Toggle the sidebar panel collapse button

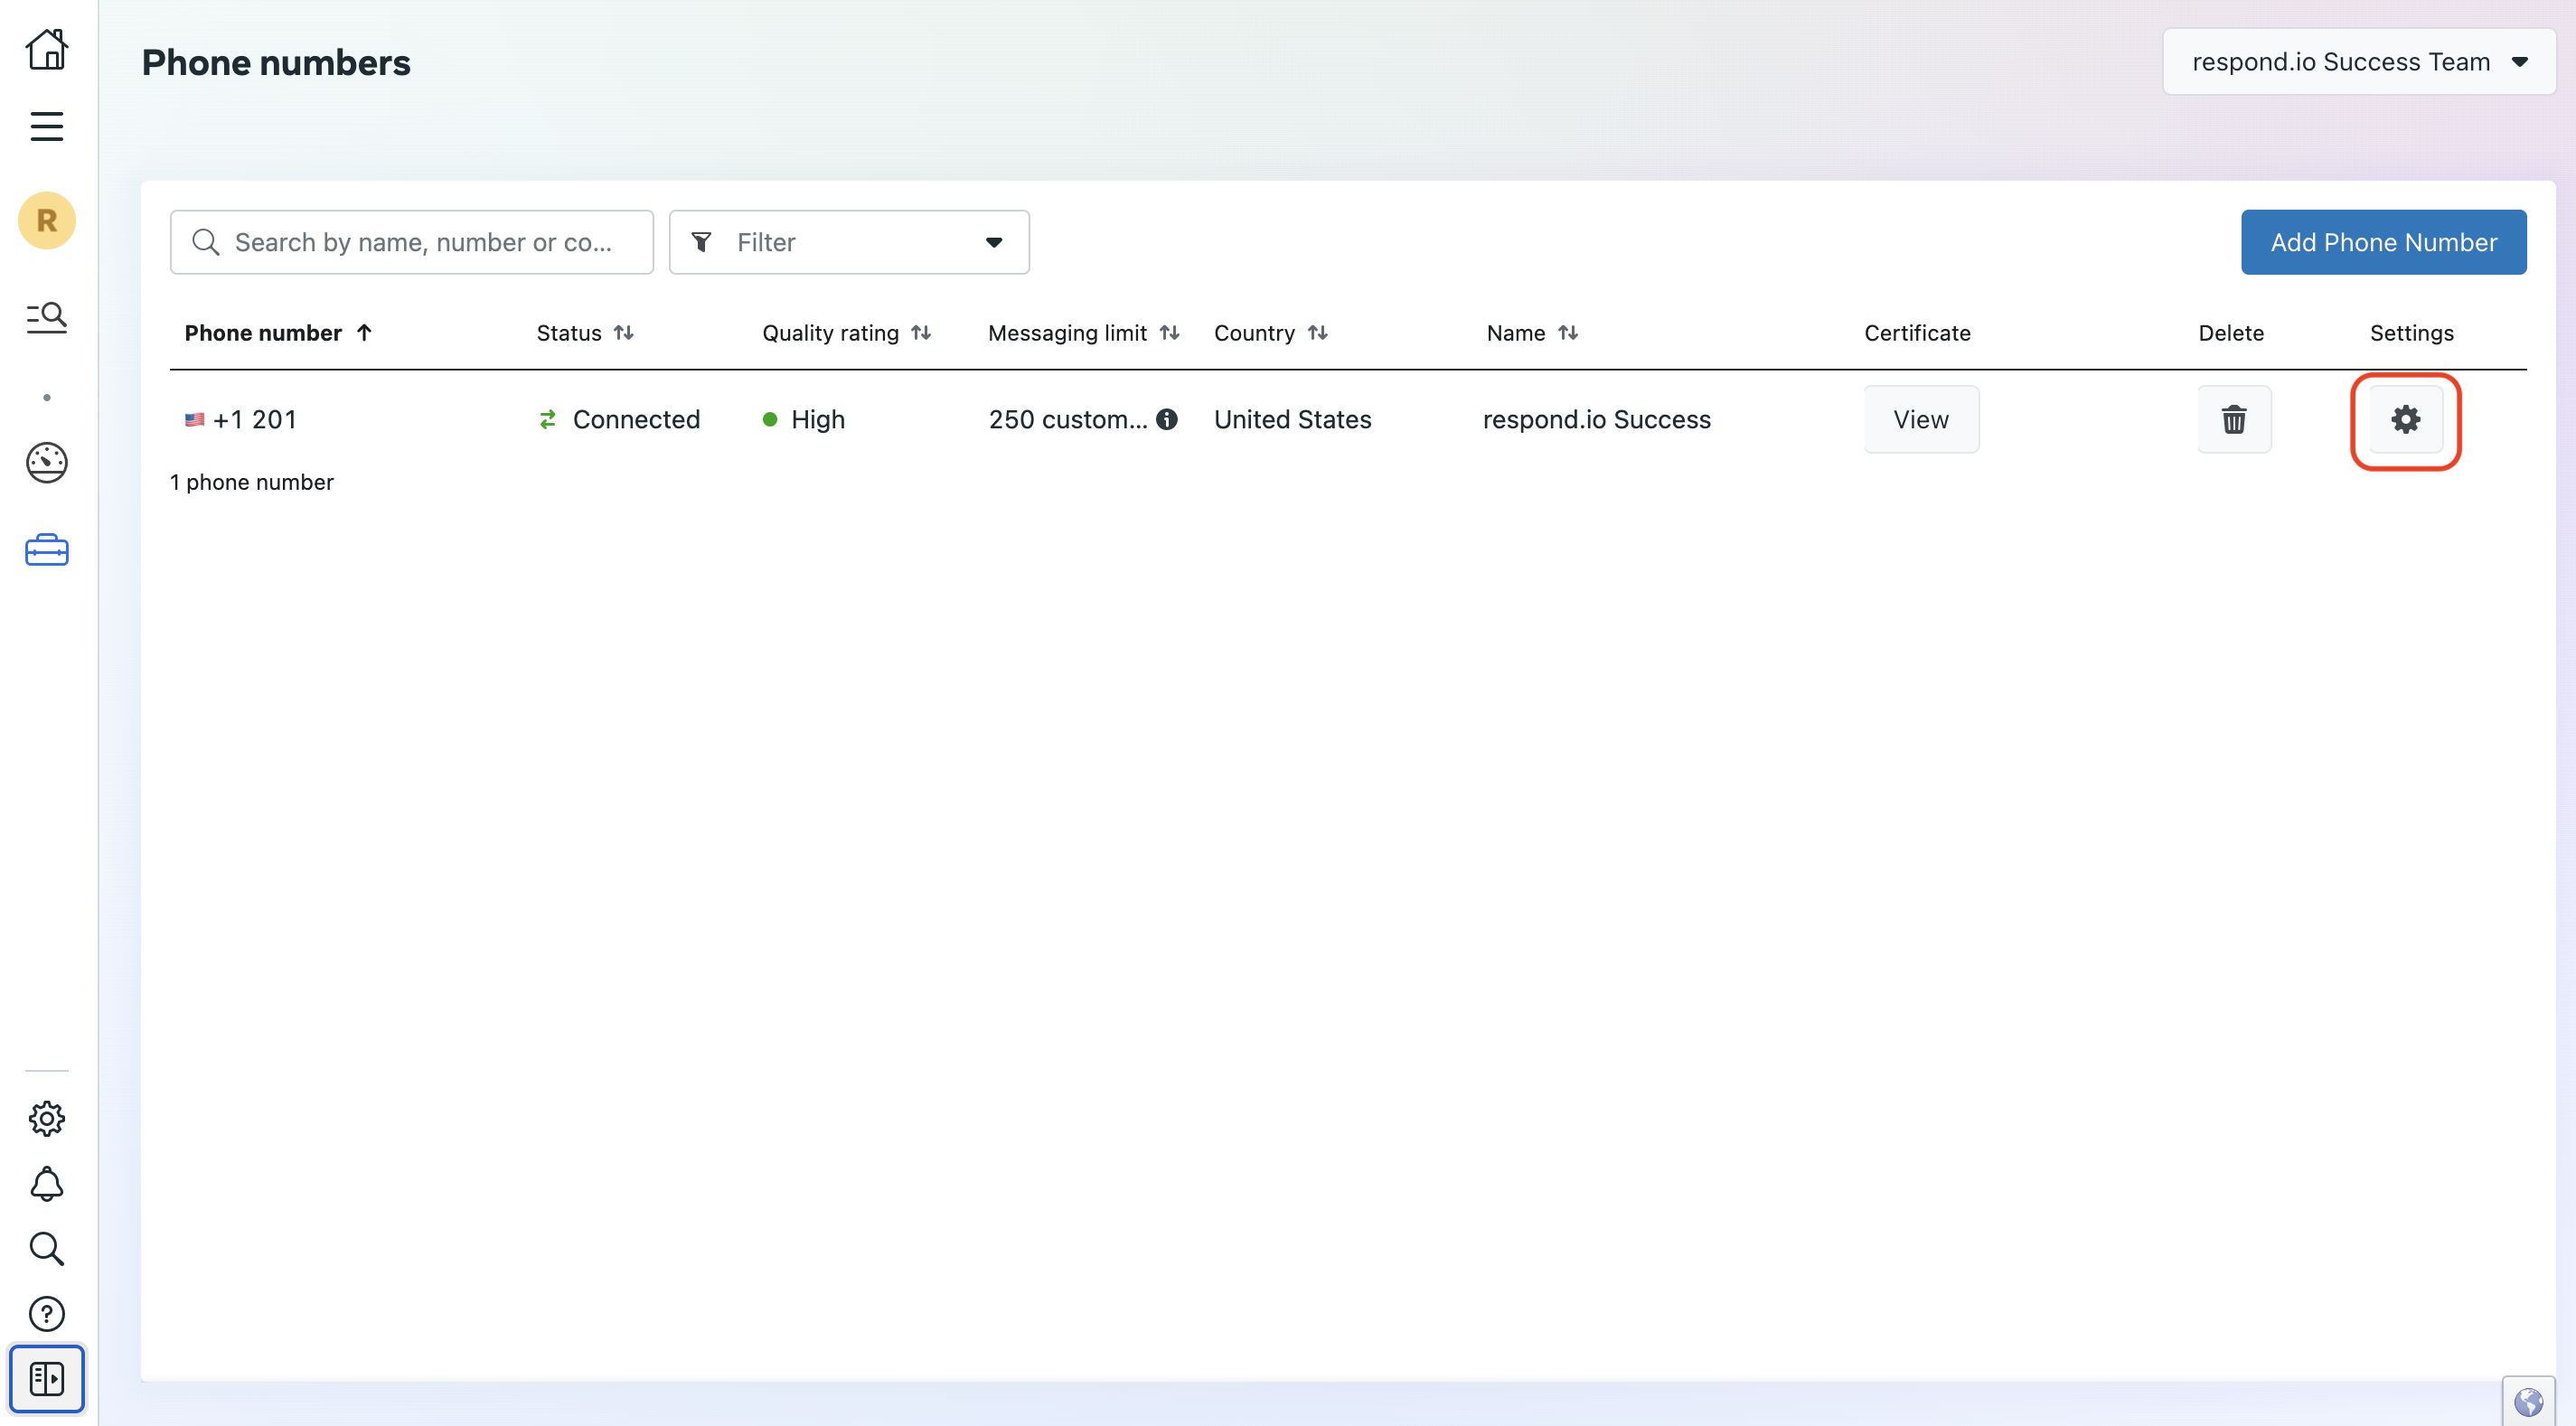[x=46, y=1378]
